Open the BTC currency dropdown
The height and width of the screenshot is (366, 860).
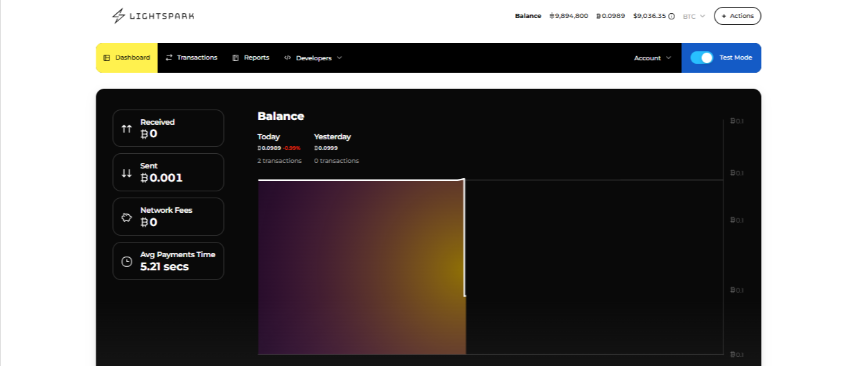[694, 16]
